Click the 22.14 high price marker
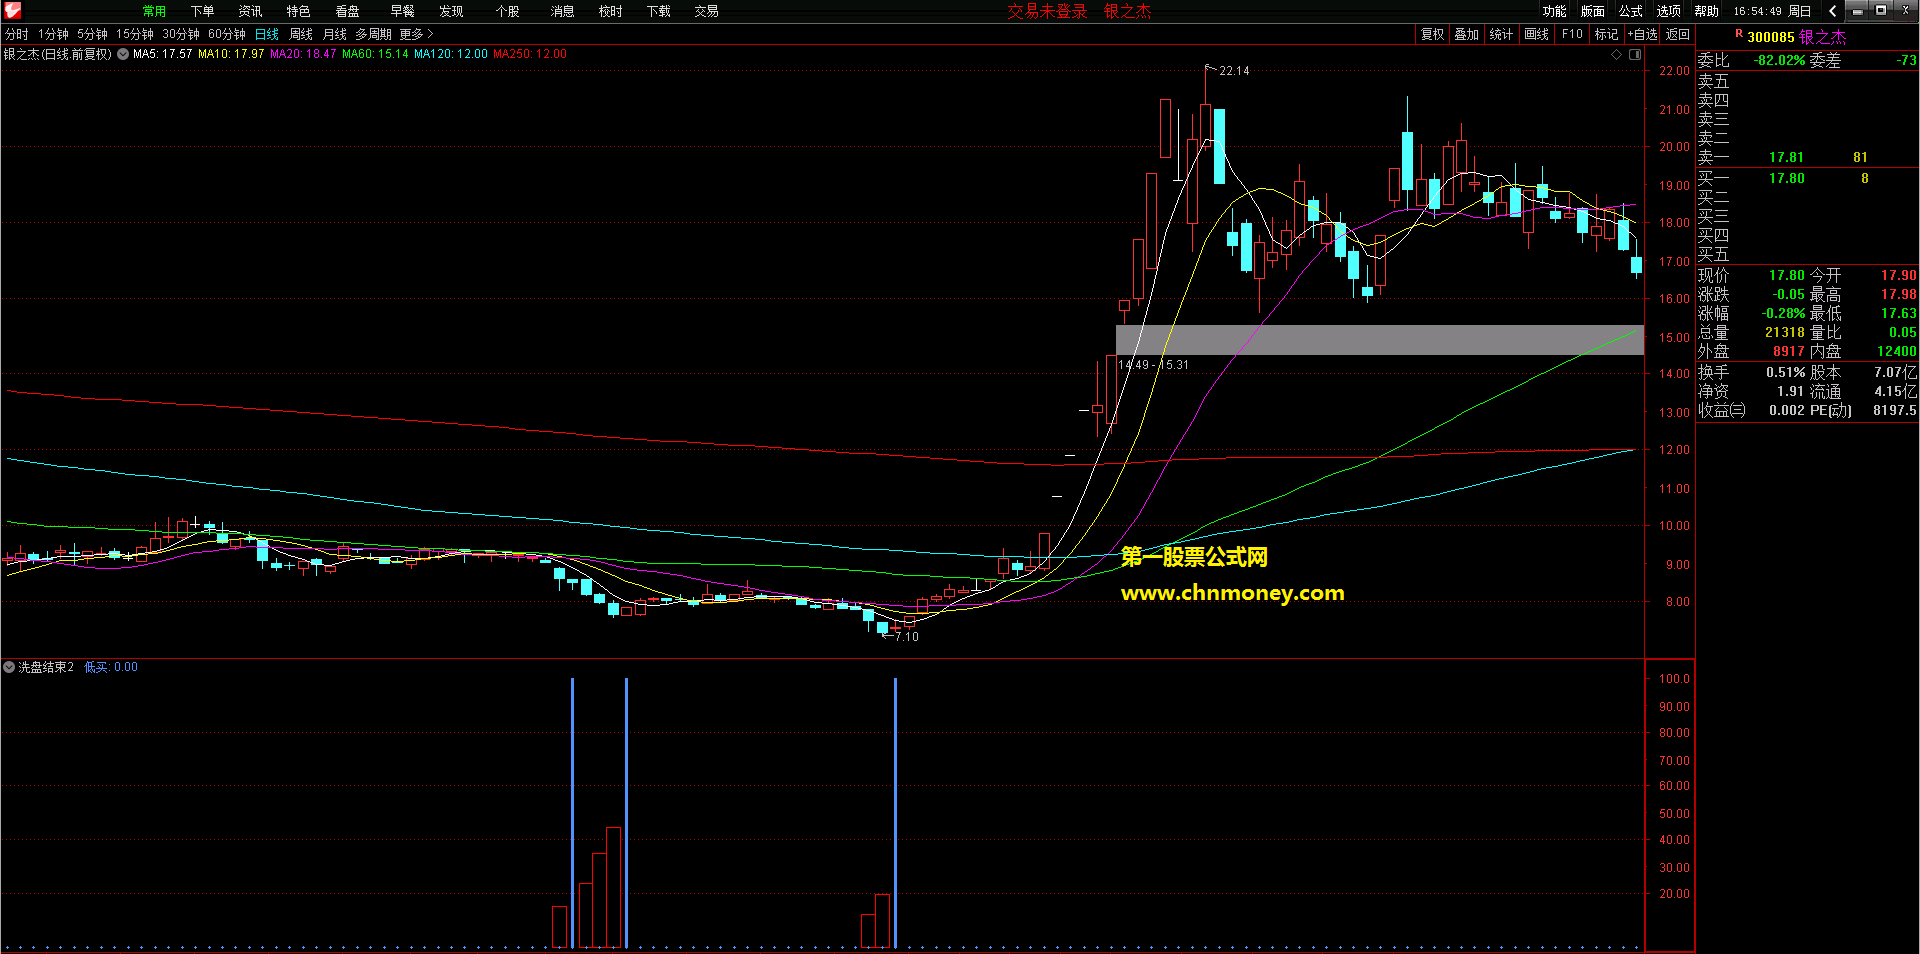This screenshot has width=1920, height=954. click(1234, 71)
